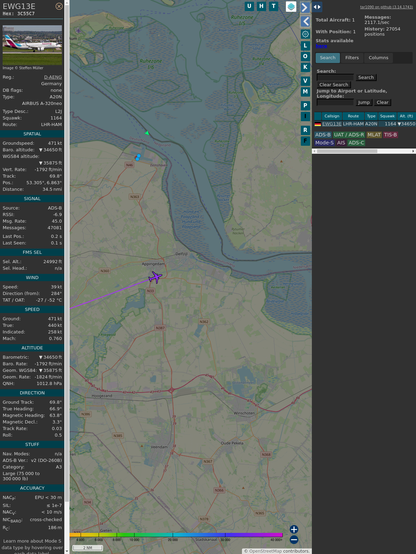Click the FMS SEL section header
The image size is (416, 554).
pyautogui.click(x=32, y=252)
